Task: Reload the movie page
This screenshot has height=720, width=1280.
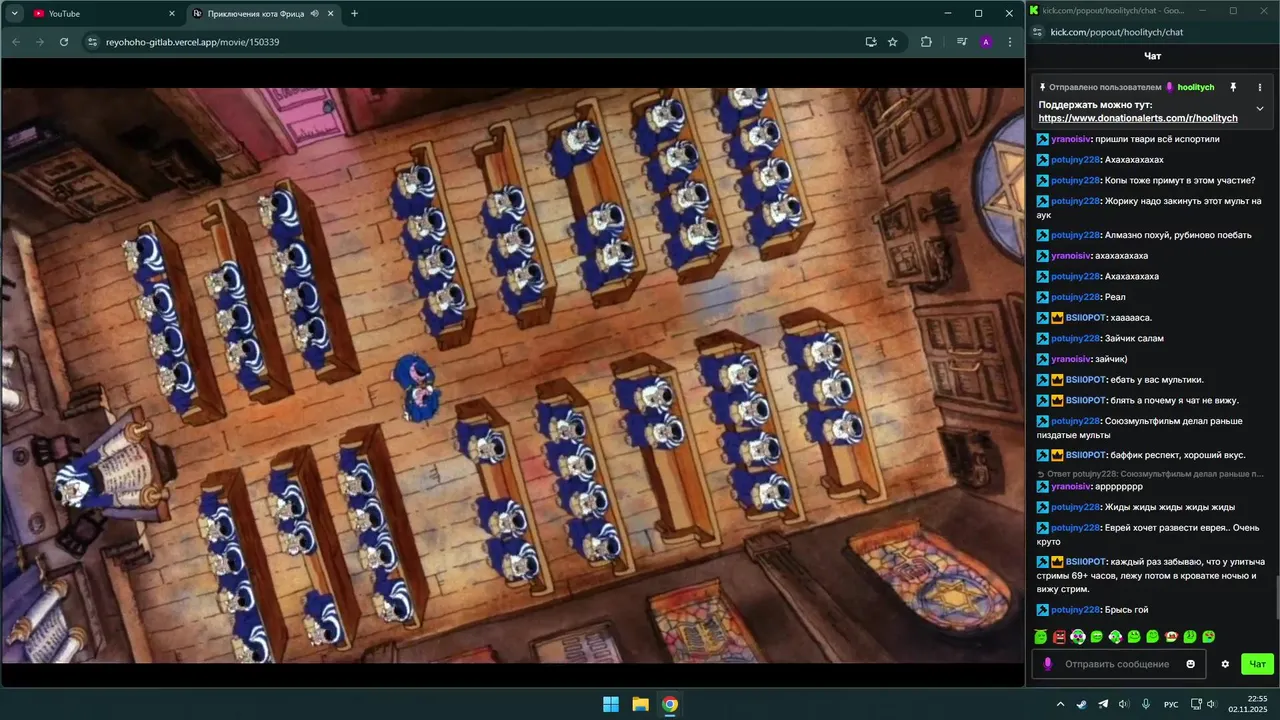Action: click(x=64, y=42)
